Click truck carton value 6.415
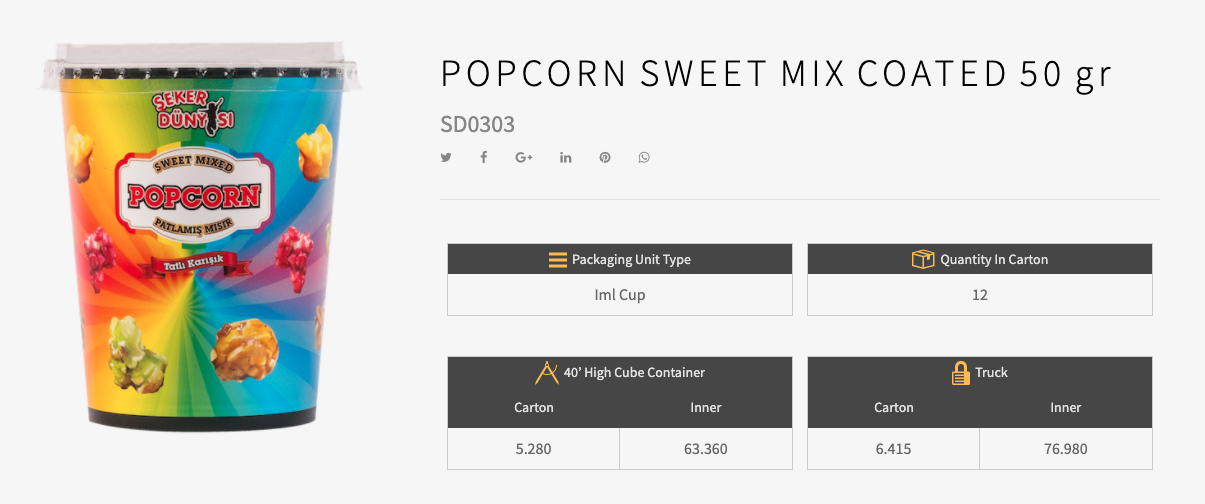This screenshot has width=1205, height=504. tap(894, 449)
